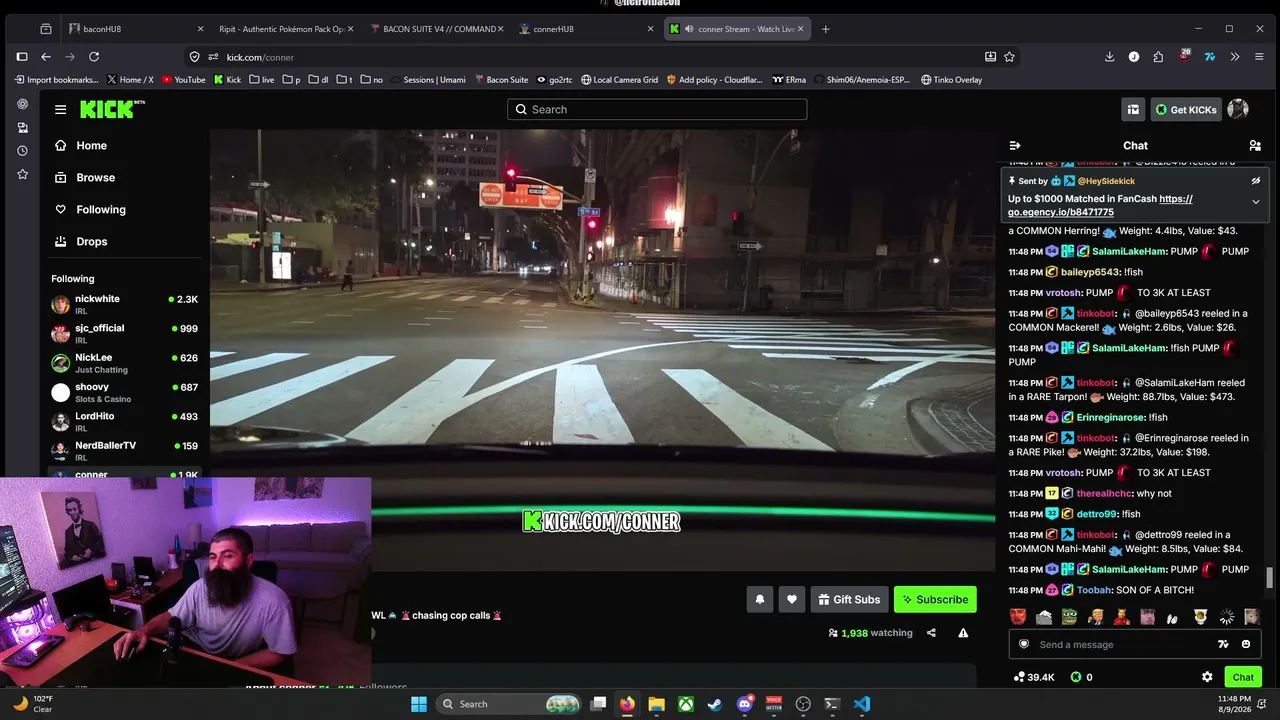
Task: Open the Bacon Suite bookmark
Action: (x=500, y=80)
